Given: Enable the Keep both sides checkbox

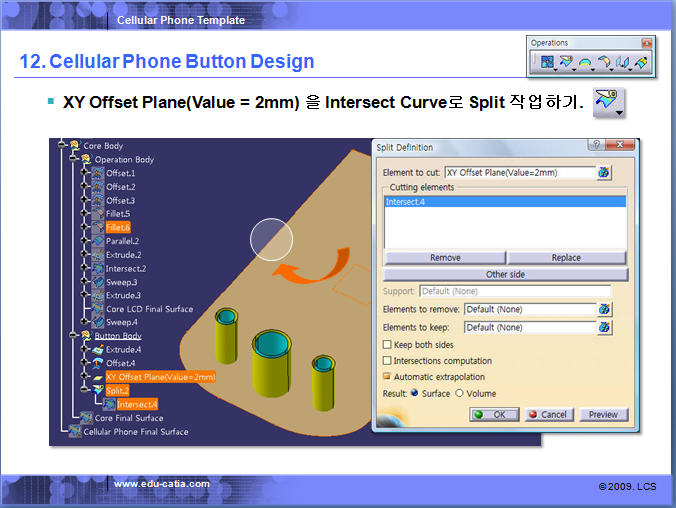Looking at the screenshot, I should tap(387, 344).
